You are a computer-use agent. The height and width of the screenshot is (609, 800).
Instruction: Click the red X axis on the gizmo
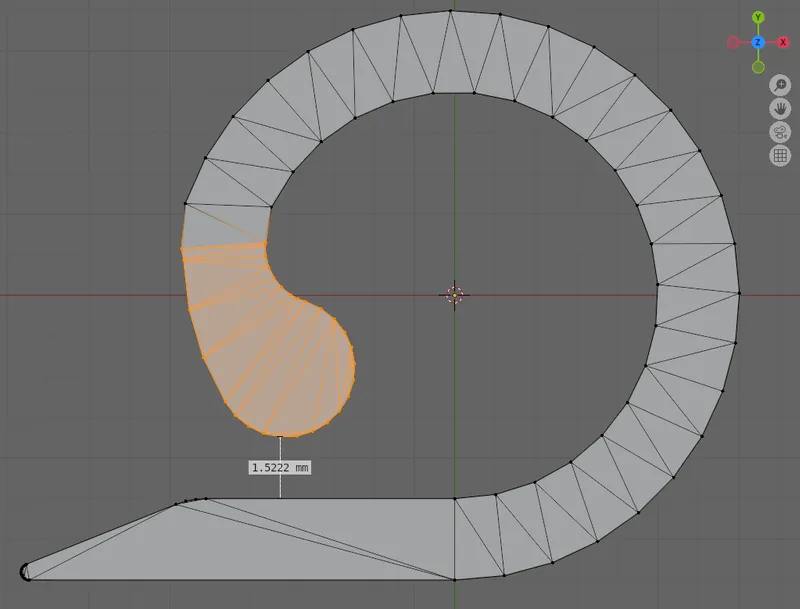pos(783,42)
